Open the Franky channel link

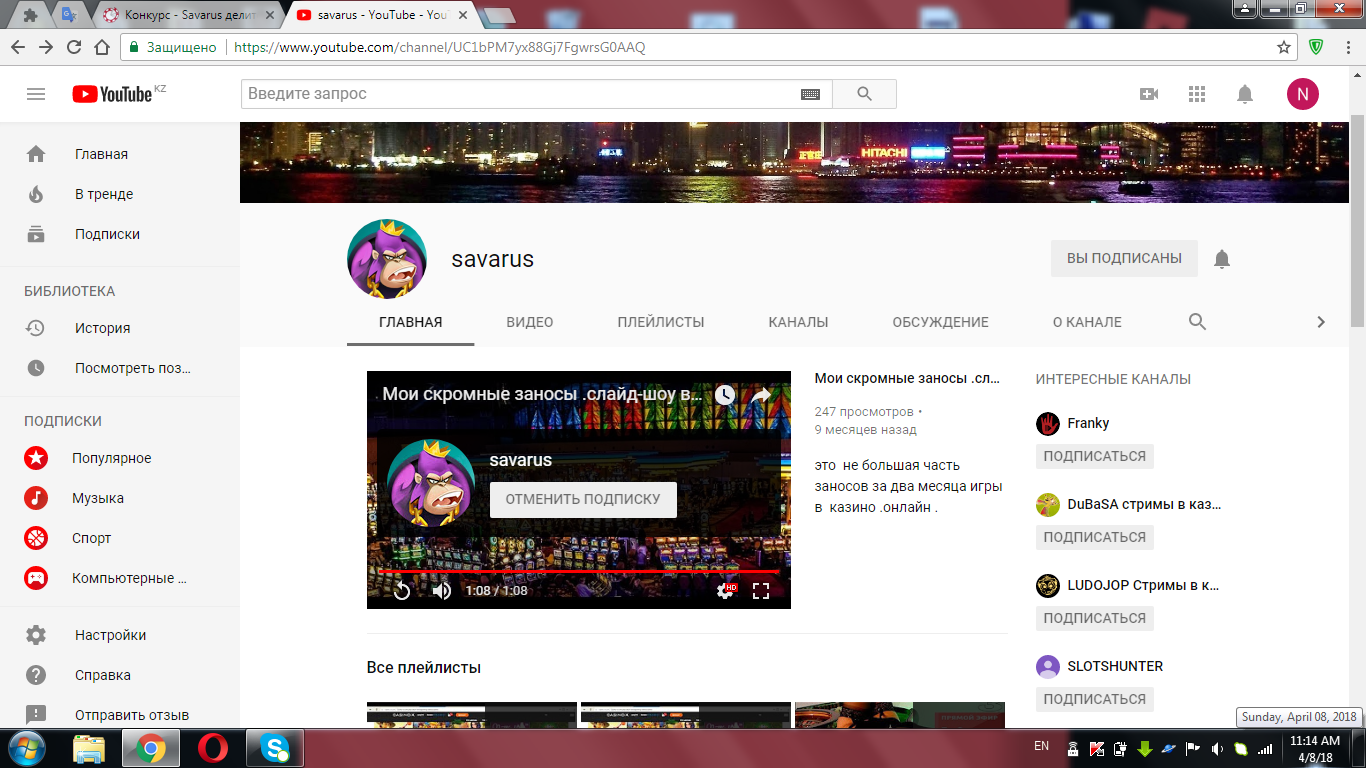pos(1088,423)
